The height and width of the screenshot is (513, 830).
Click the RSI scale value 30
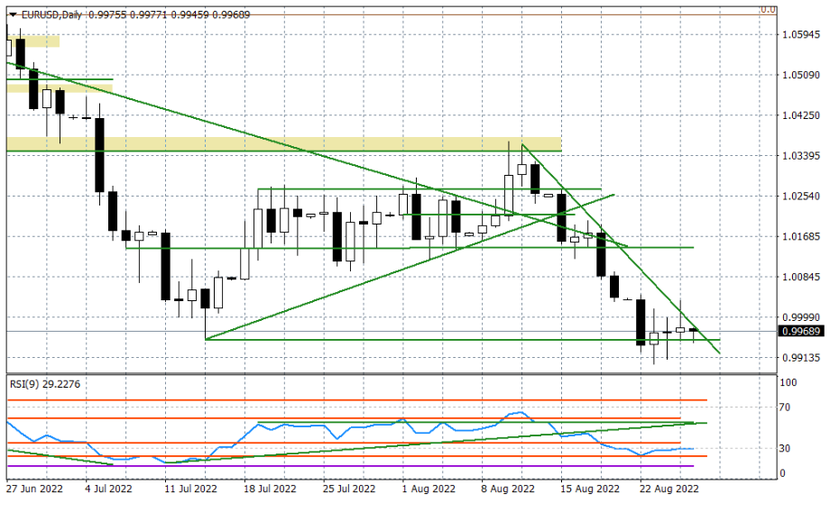tap(785, 448)
